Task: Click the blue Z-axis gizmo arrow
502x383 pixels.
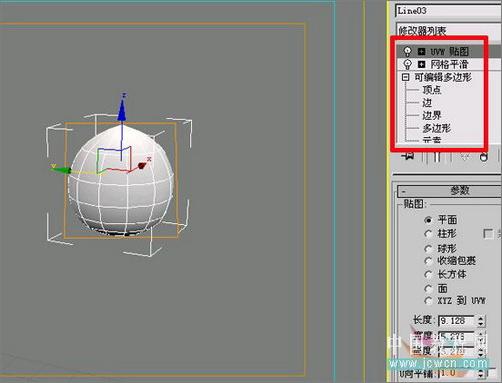Action: point(122,110)
